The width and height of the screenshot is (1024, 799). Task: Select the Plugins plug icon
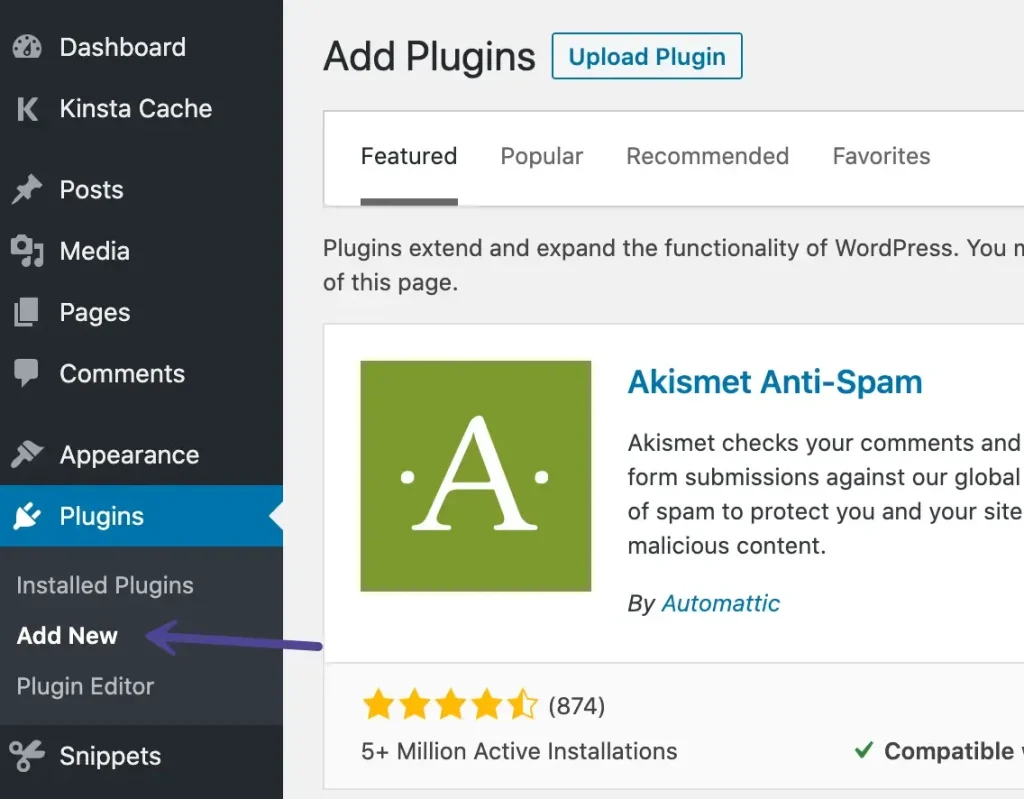(26, 516)
